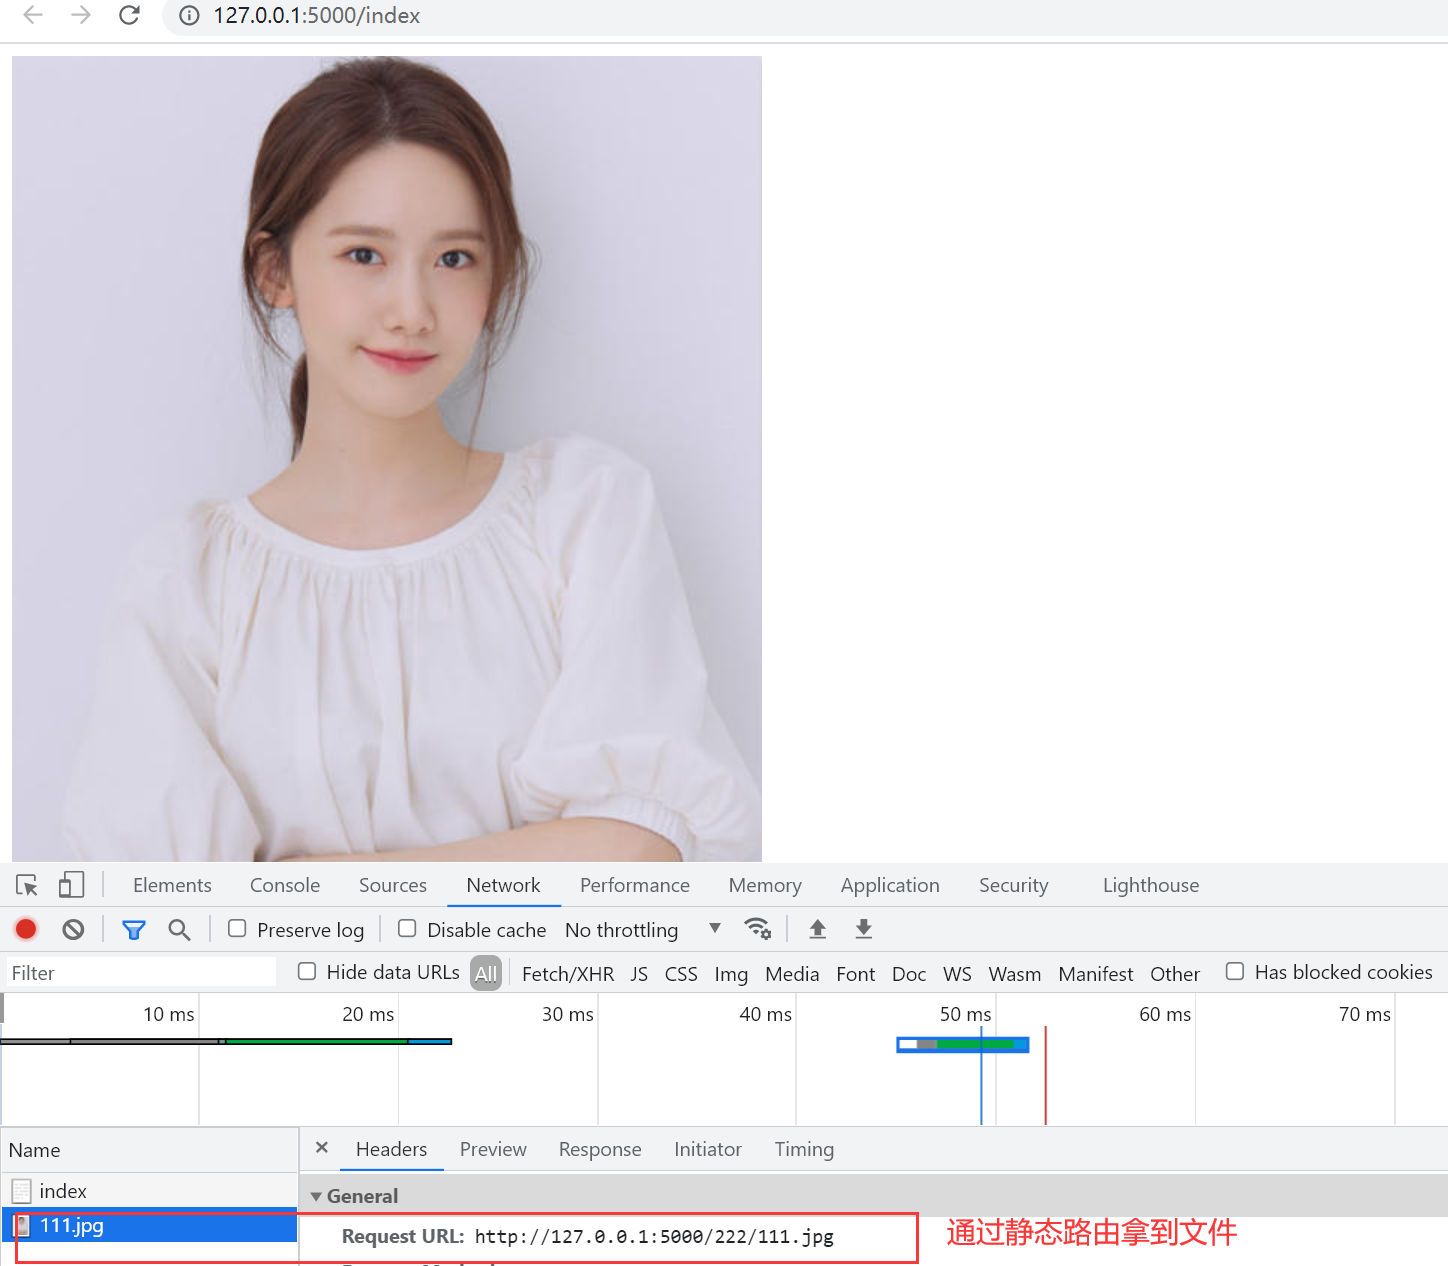Activate the inspect element picker icon
This screenshot has height=1266, width=1448.
(27, 885)
